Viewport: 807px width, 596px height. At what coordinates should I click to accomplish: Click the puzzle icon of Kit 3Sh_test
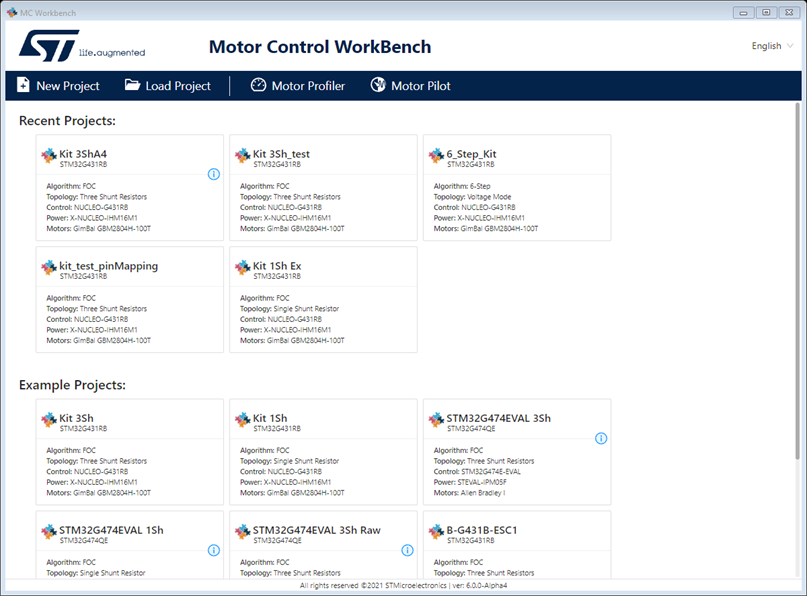tap(243, 155)
